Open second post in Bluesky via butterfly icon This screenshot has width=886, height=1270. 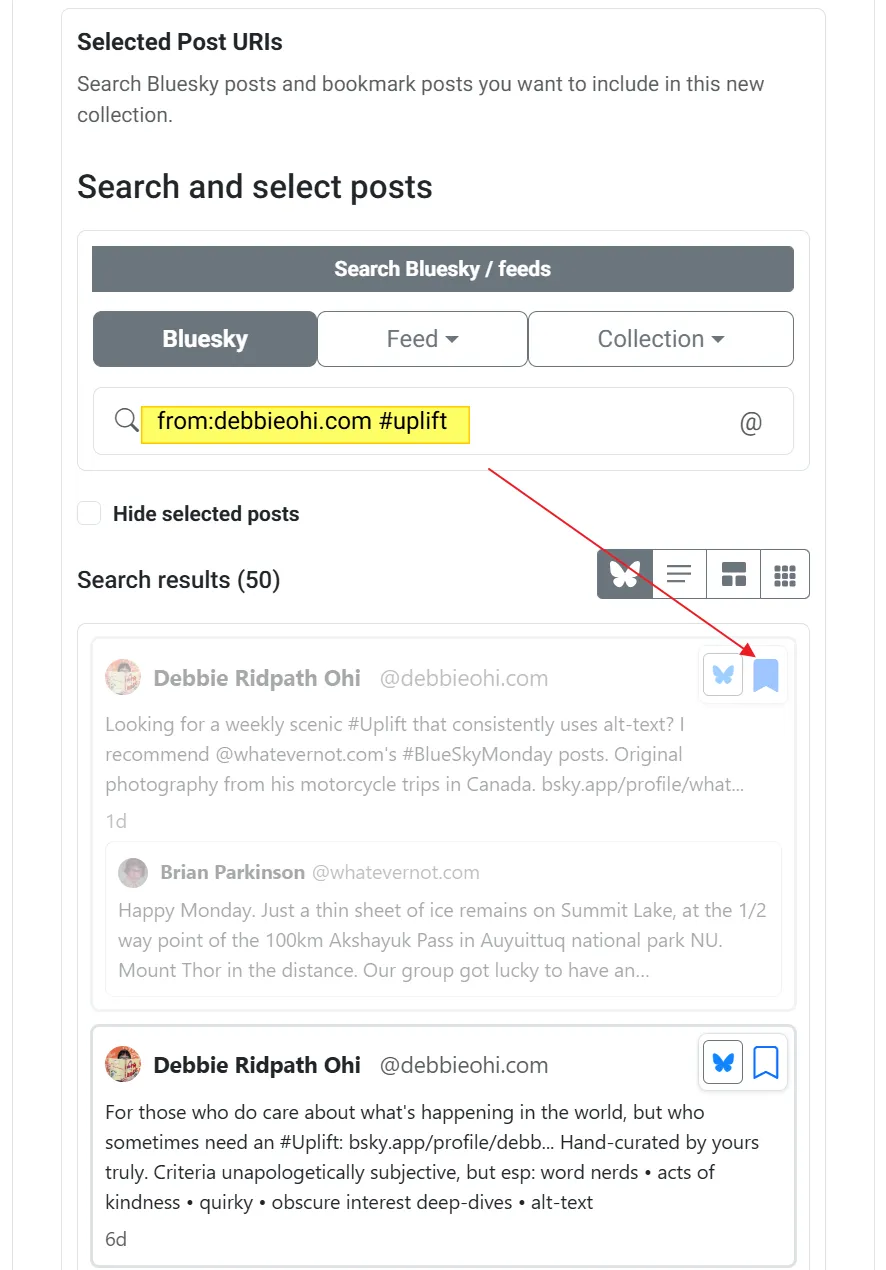click(x=723, y=1062)
